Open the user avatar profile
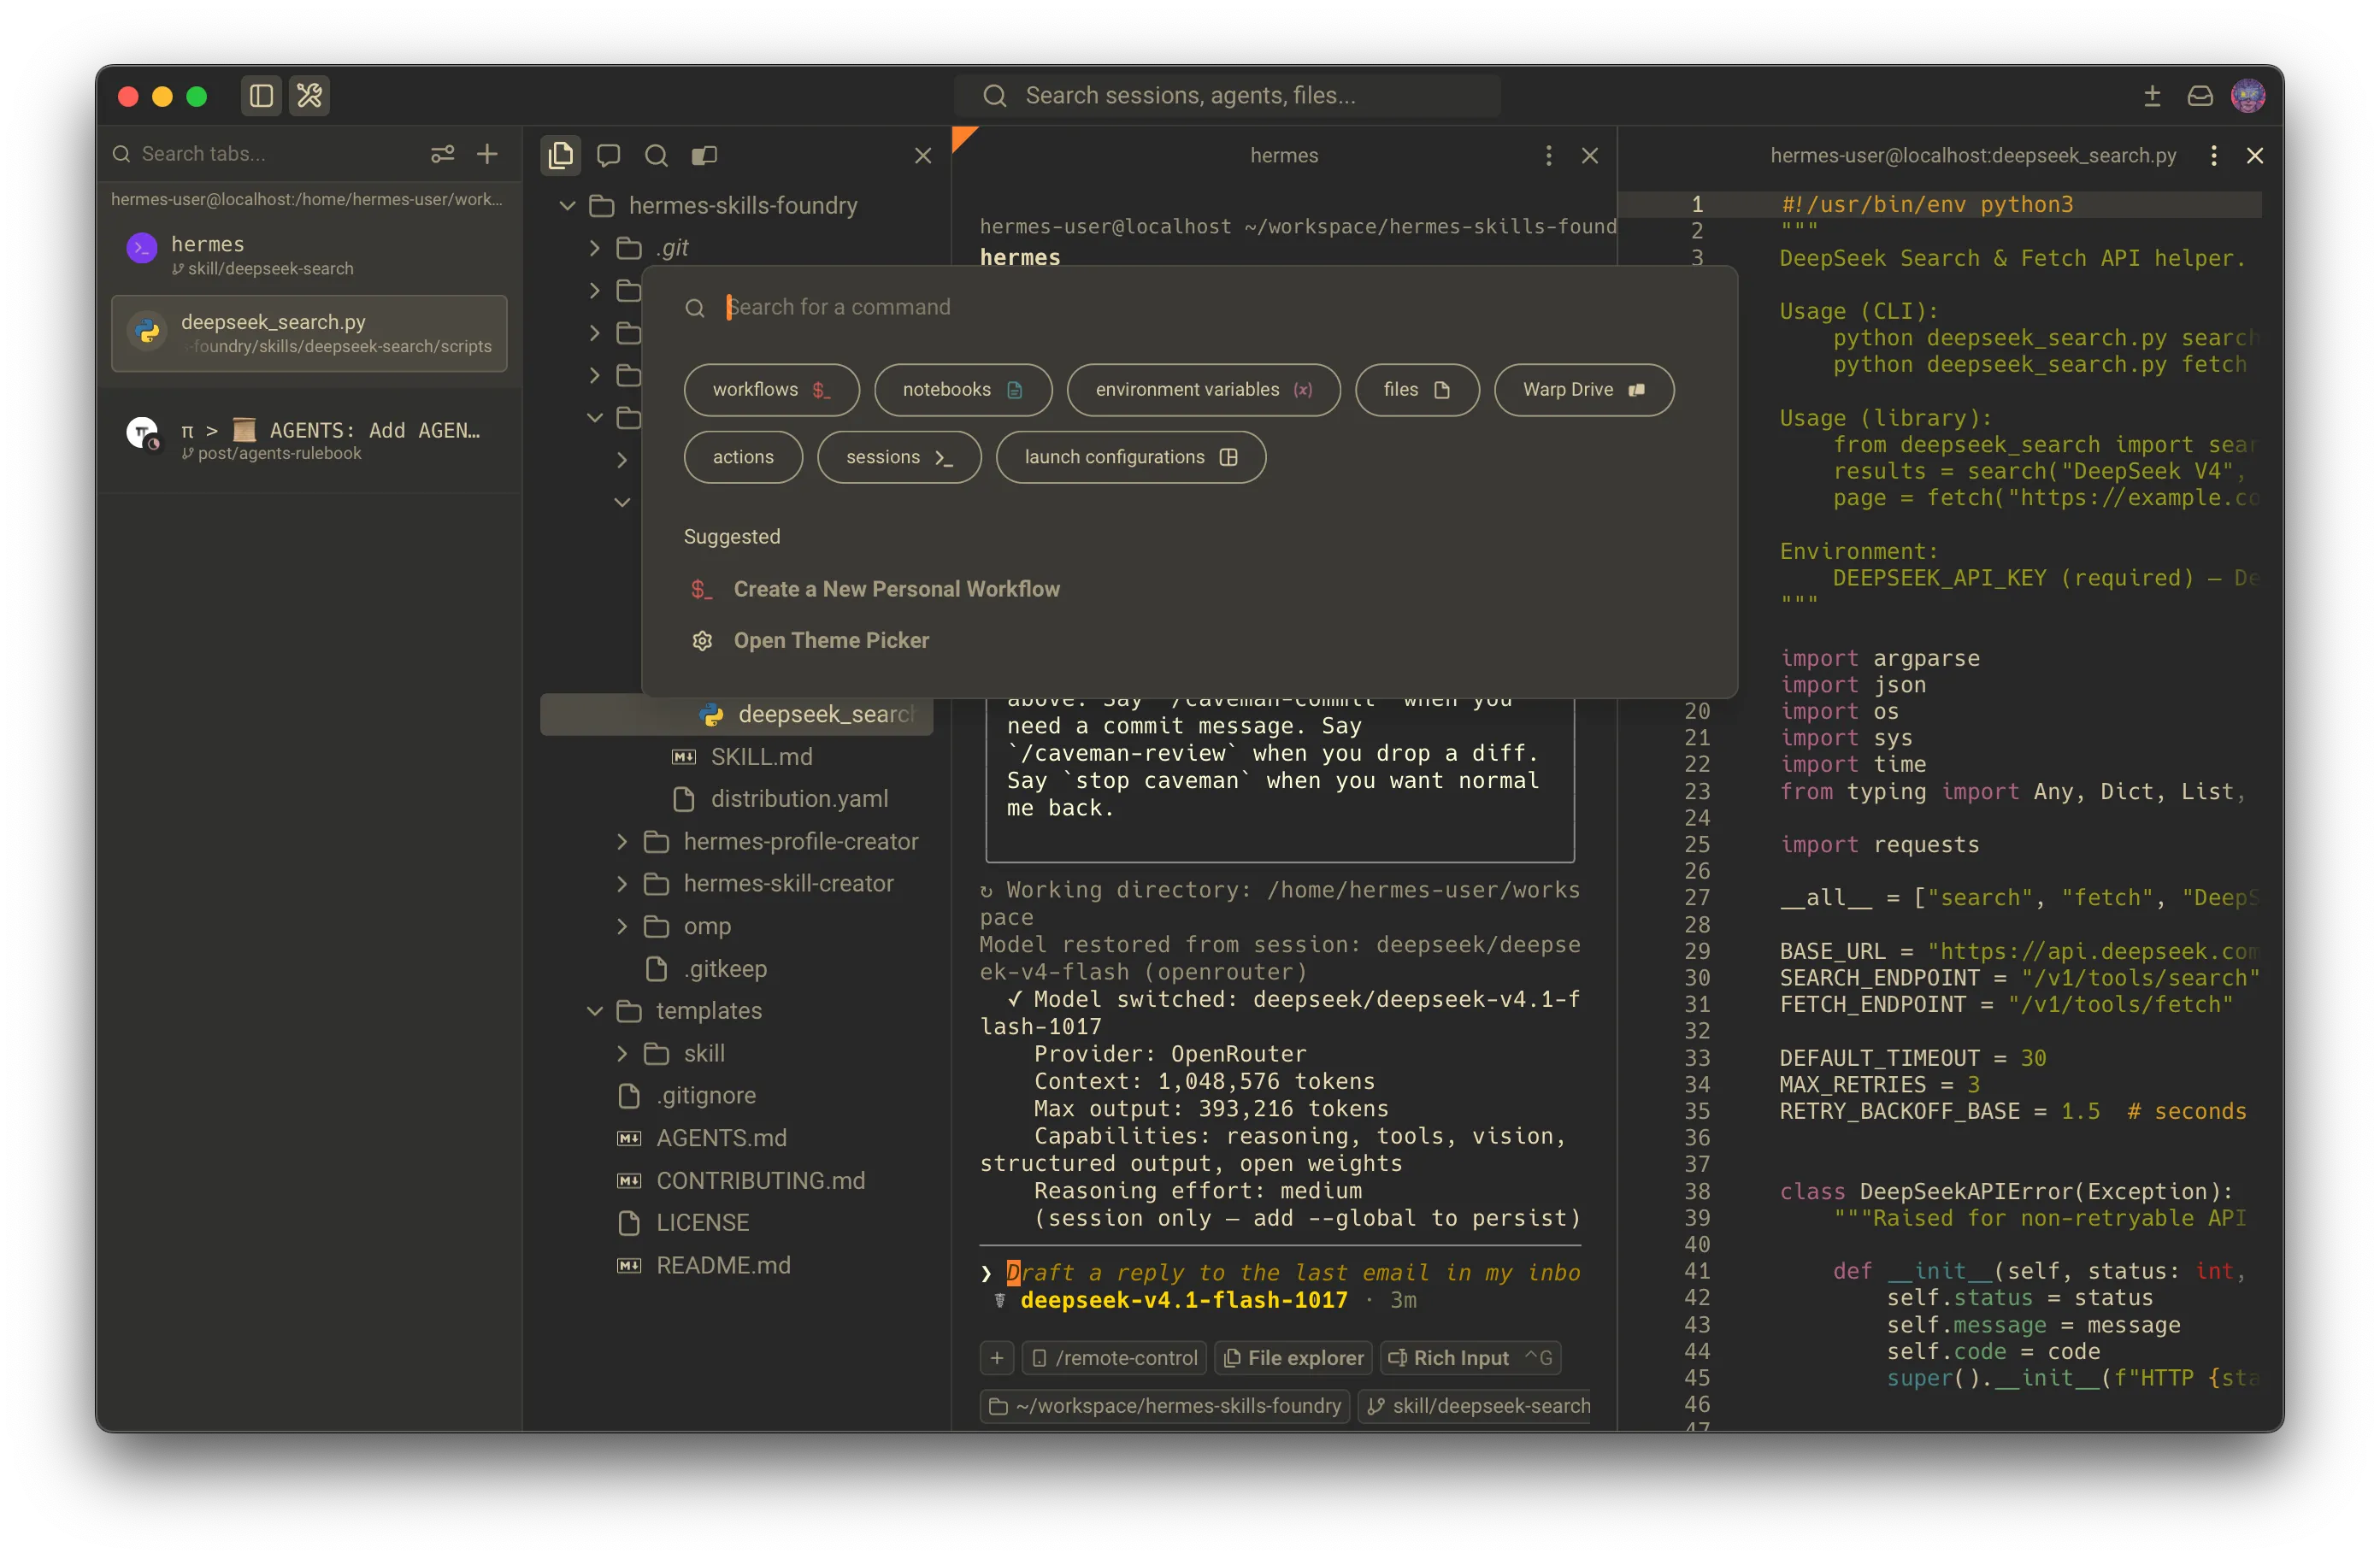 click(x=2247, y=96)
